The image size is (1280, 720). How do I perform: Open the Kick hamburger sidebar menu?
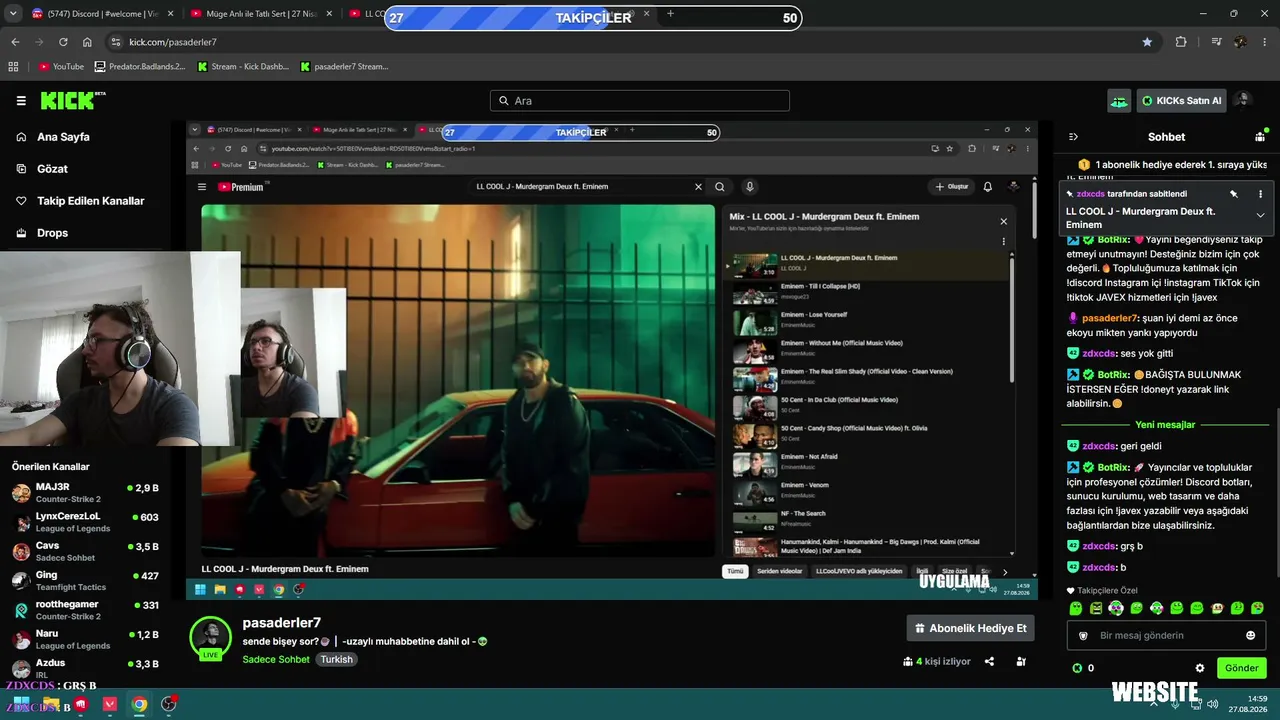point(21,101)
